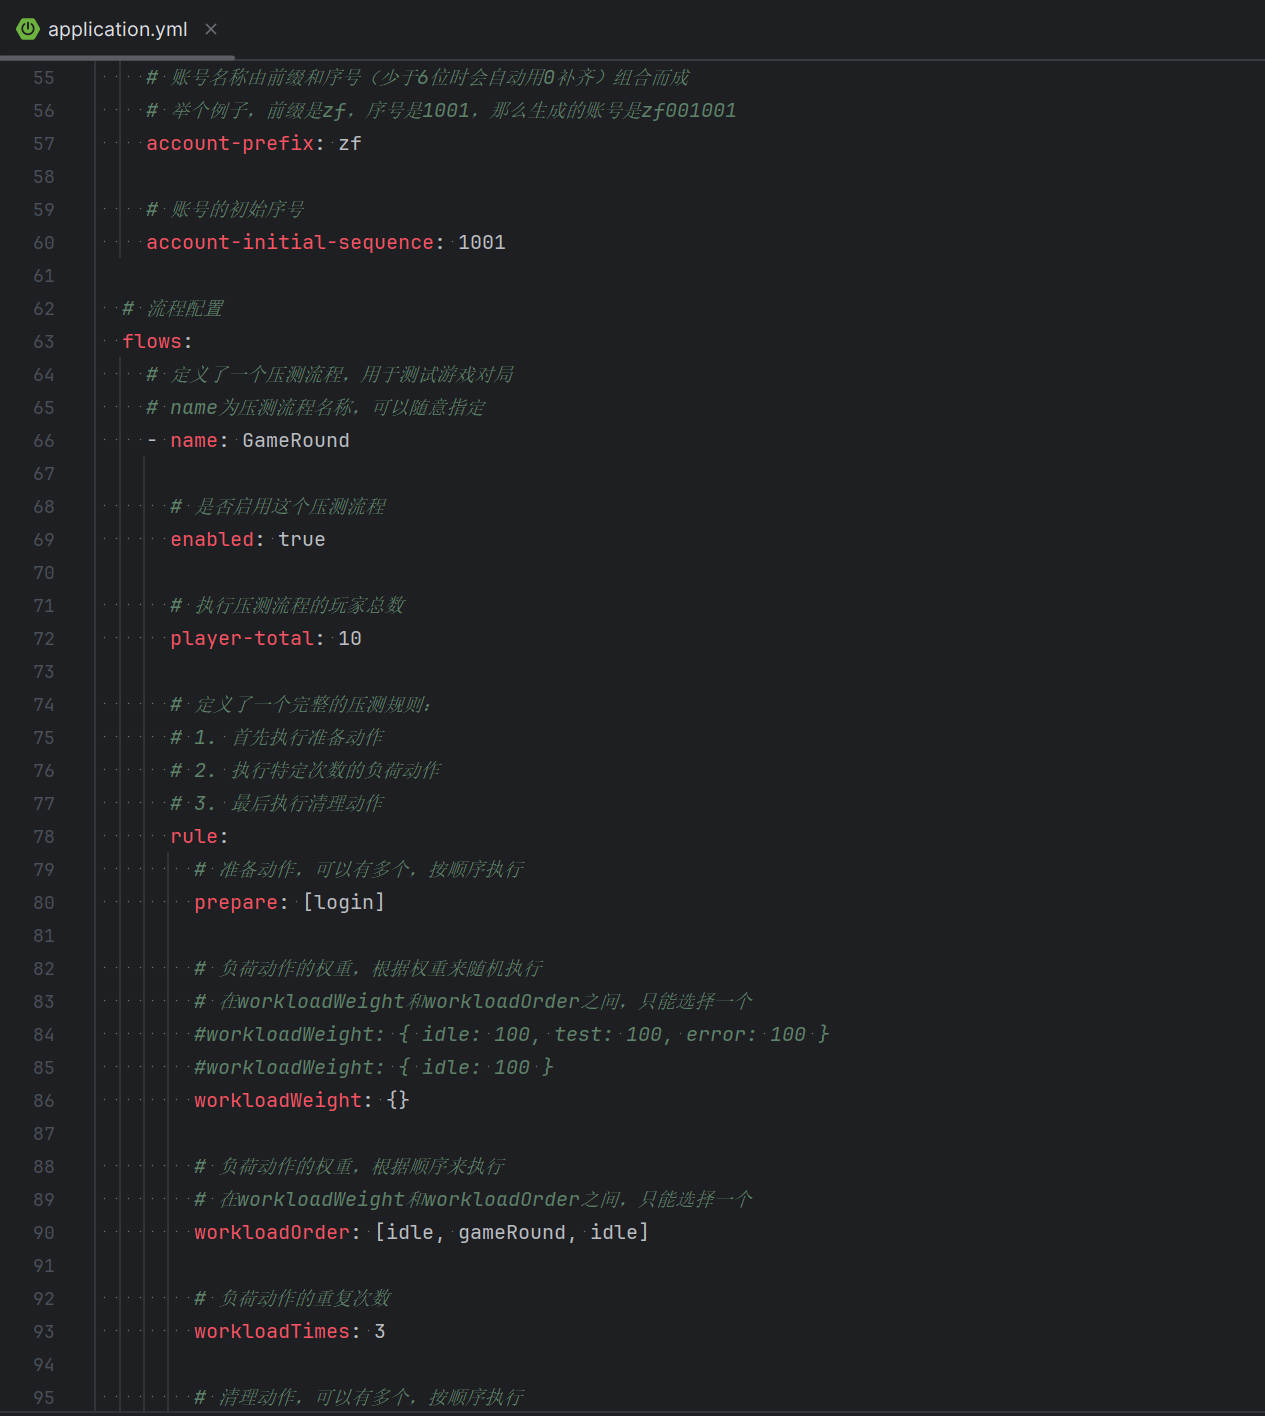Click the GameRound value on line 66
The height and width of the screenshot is (1416, 1265).
(x=296, y=440)
